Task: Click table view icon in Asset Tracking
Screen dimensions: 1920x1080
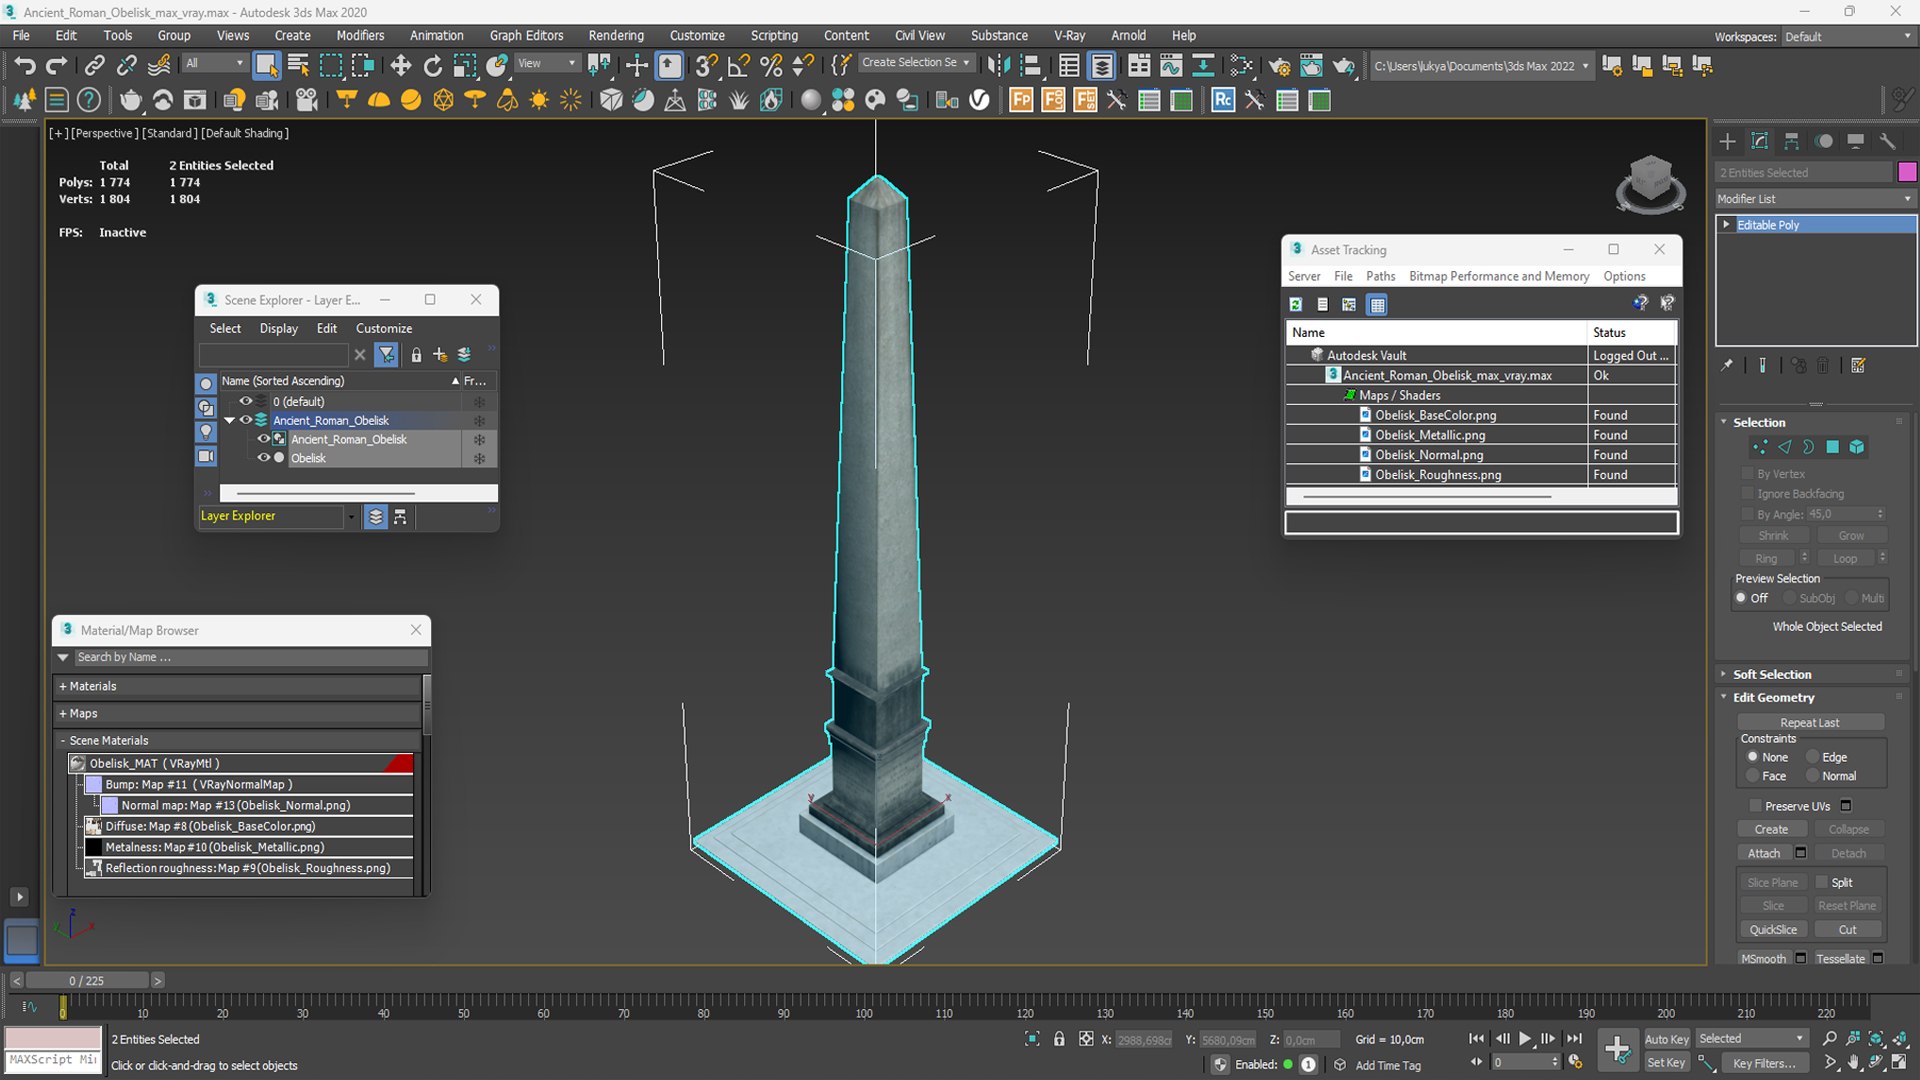Action: [1377, 305]
